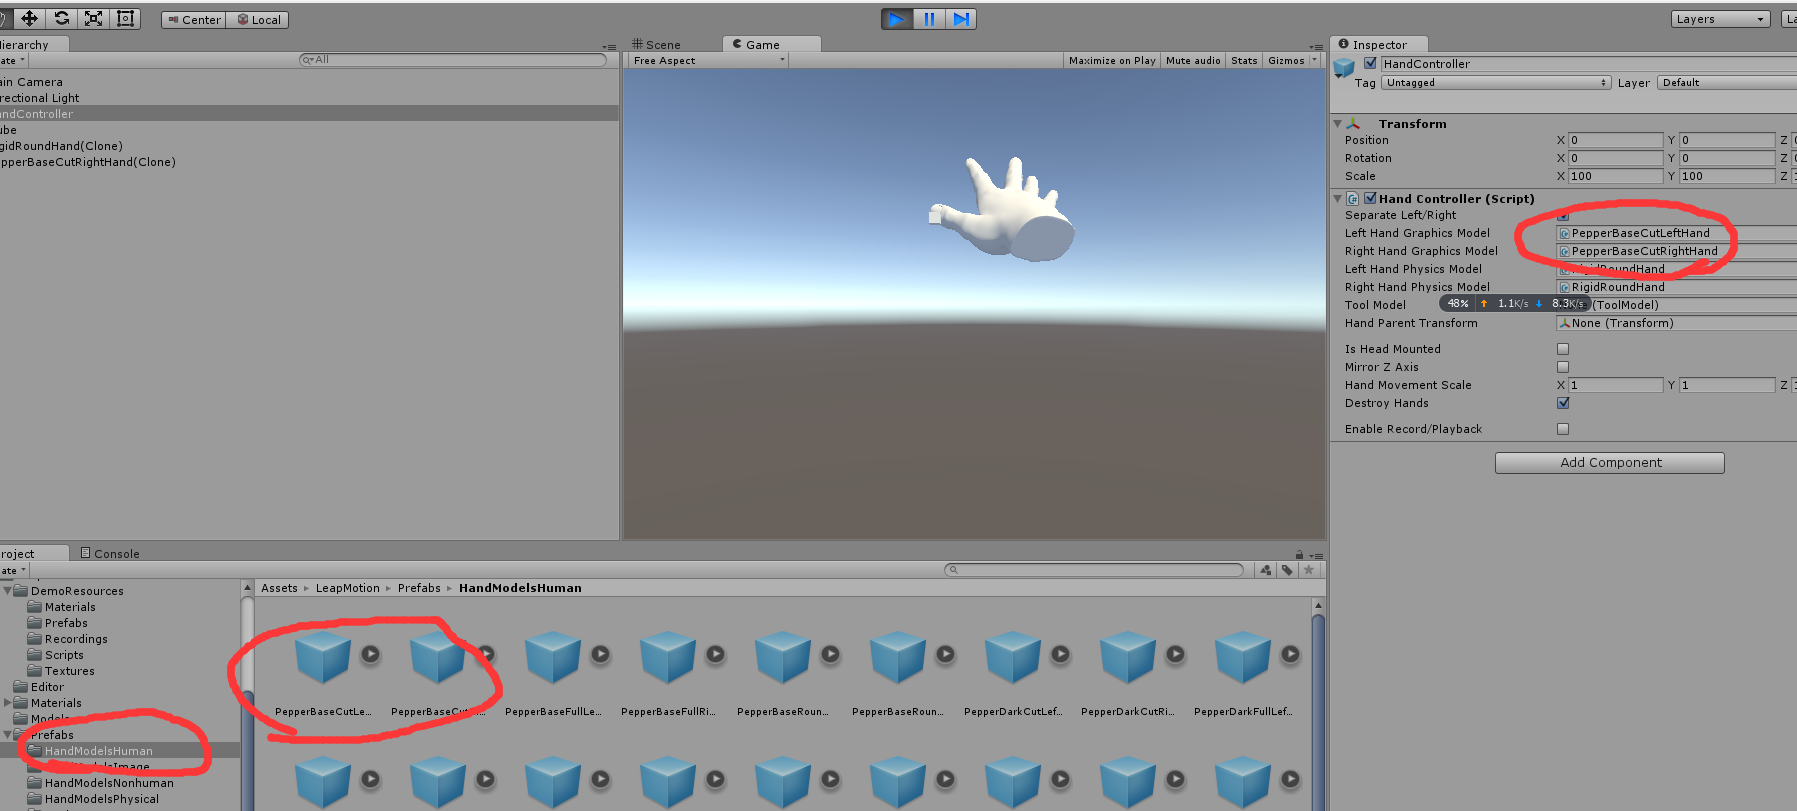The width and height of the screenshot is (1797, 811).
Task: Collapse the Hand Controller script component
Action: pos(1338,199)
